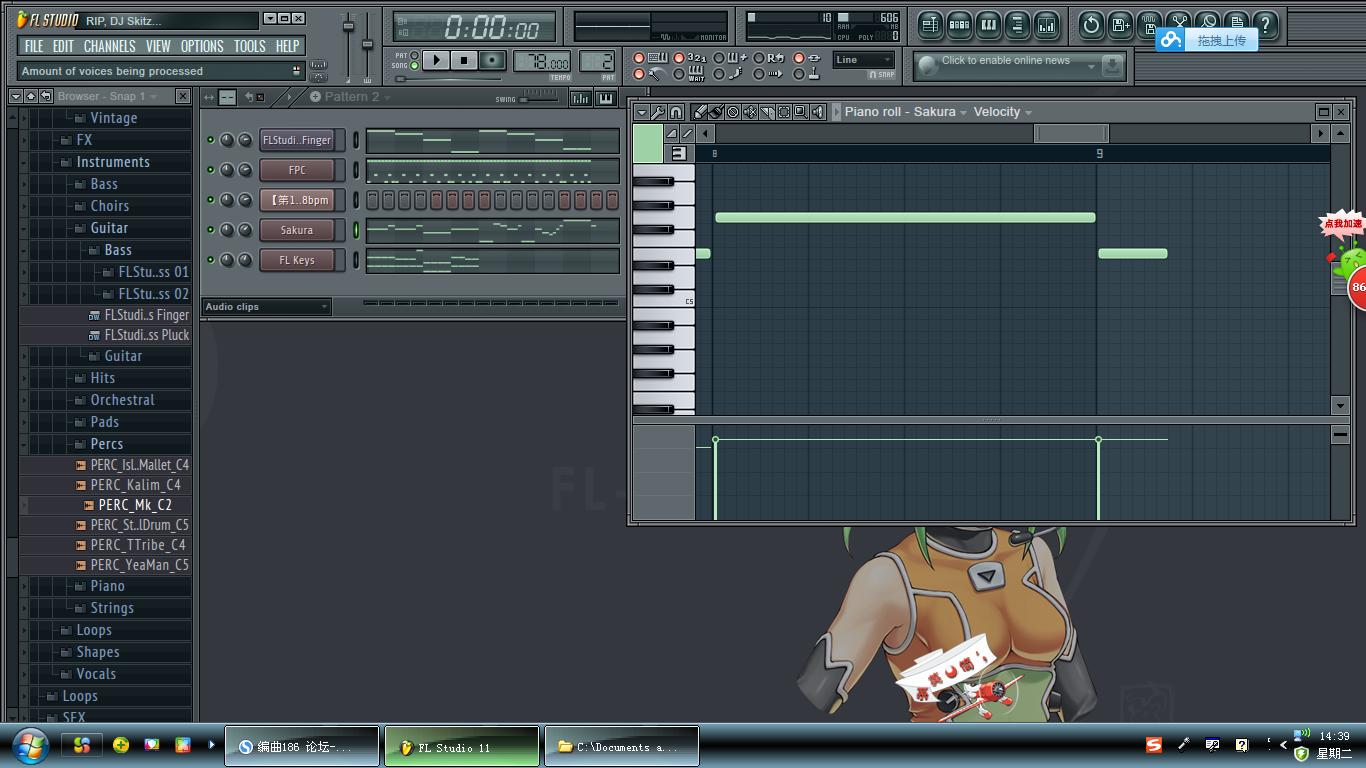Open the CHANNELS menu
Viewport: 1366px width, 768px height.
109,46
